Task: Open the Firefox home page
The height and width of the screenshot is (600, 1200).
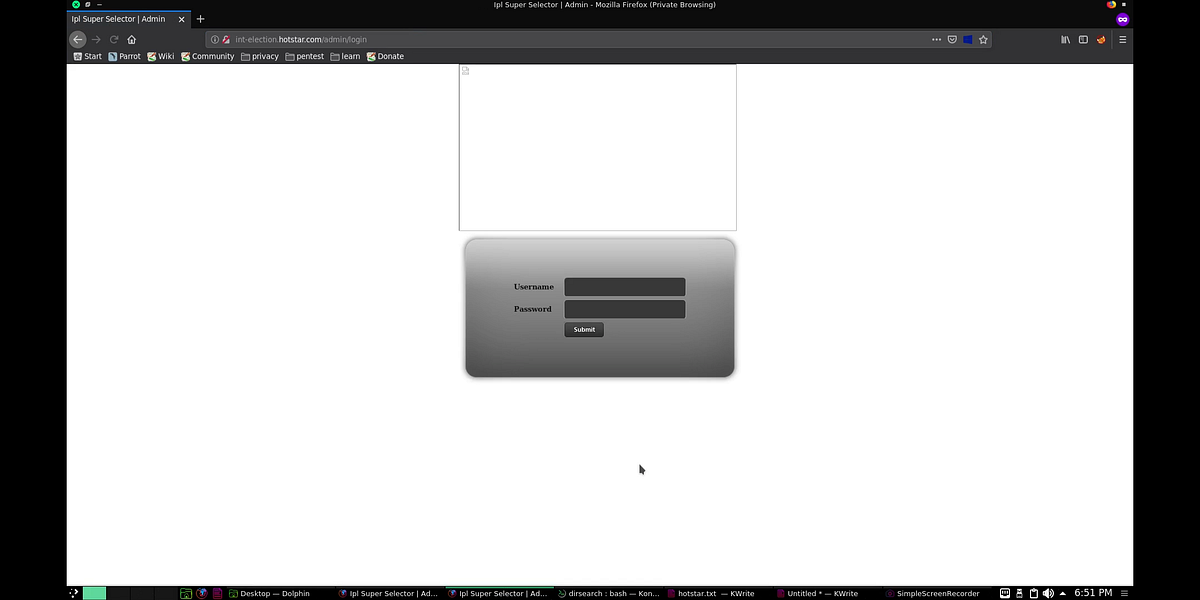Action: click(x=132, y=39)
